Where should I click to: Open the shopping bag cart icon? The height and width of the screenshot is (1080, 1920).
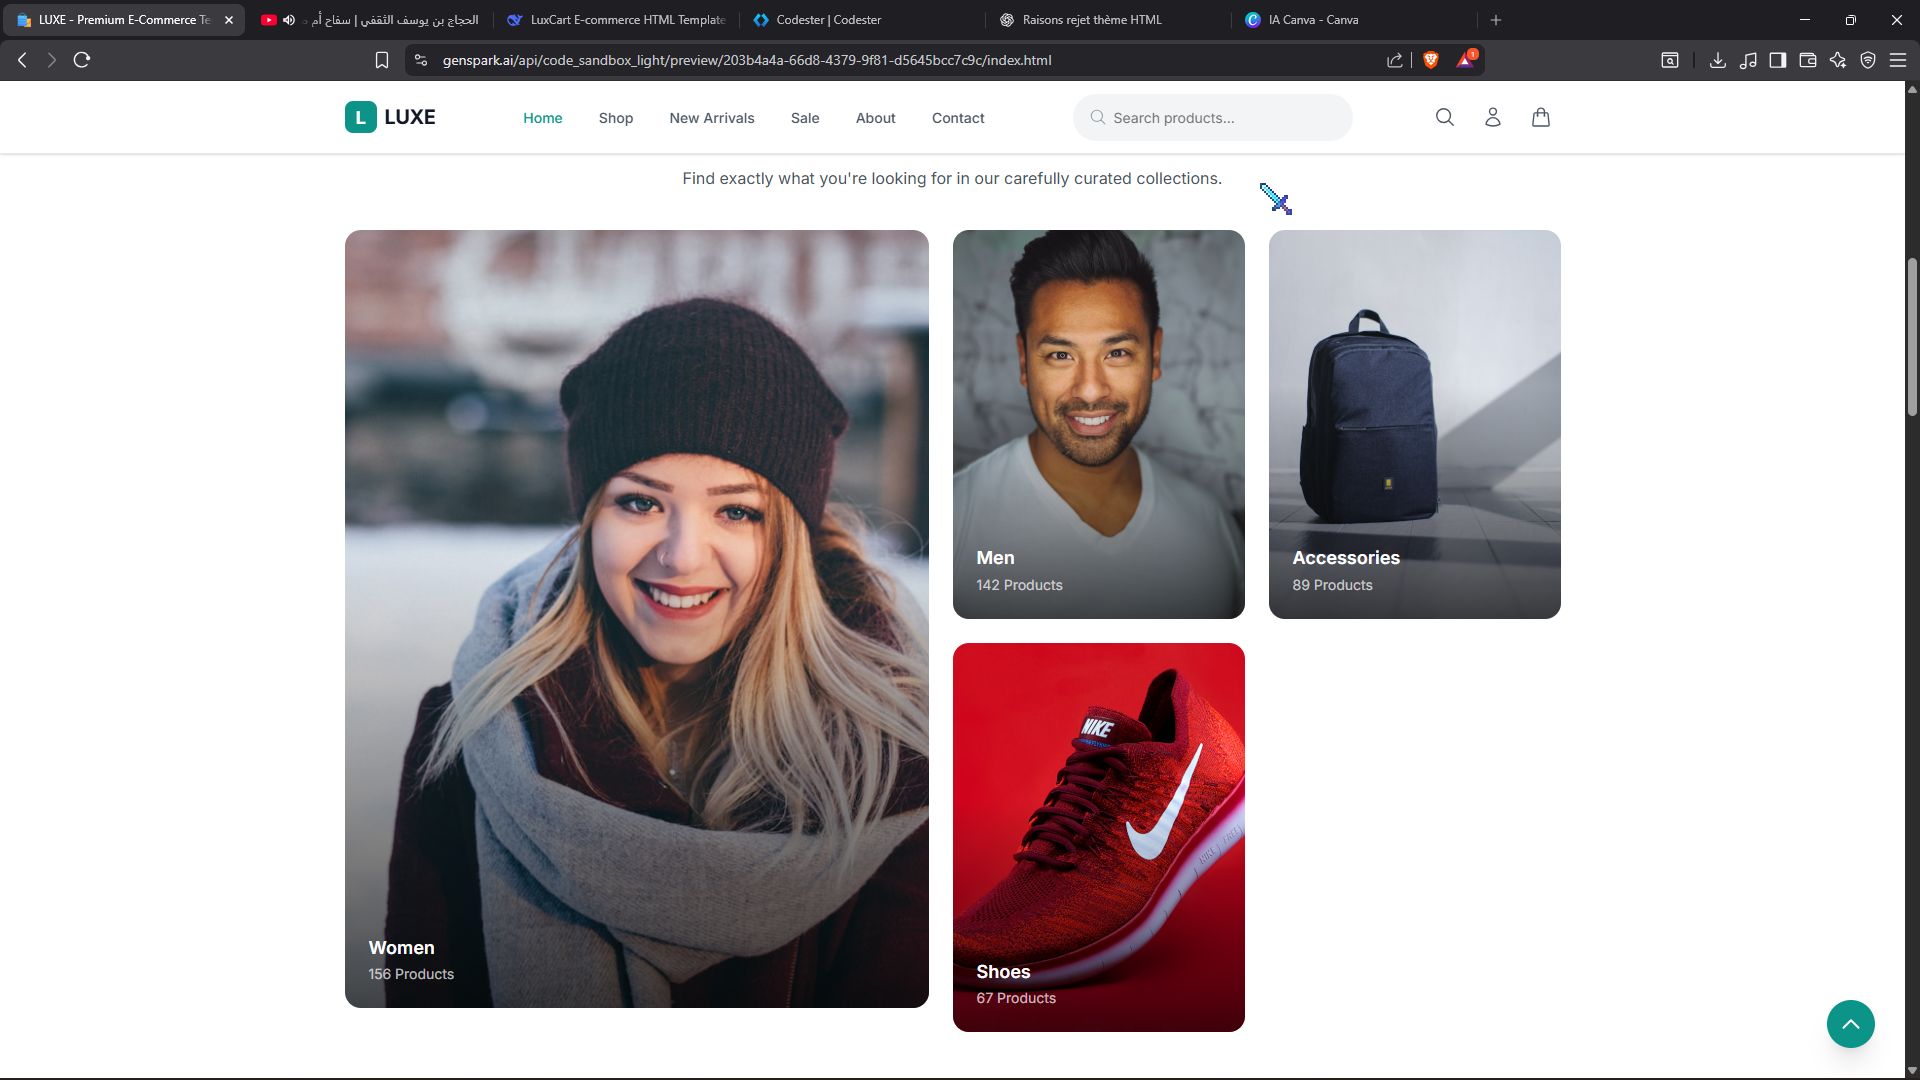click(1540, 117)
